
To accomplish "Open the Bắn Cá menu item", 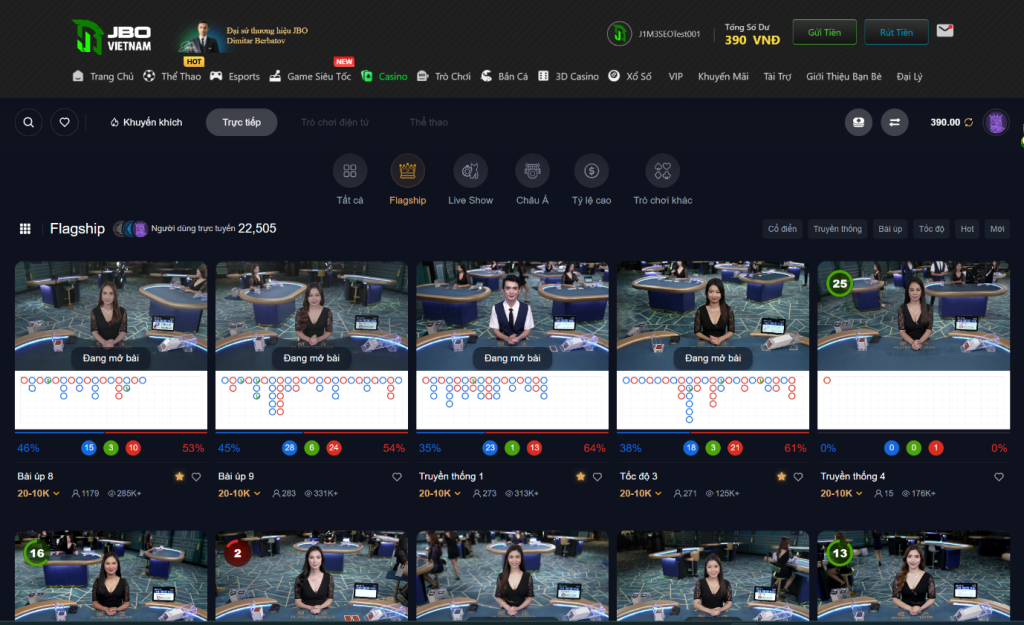I will pyautogui.click(x=504, y=76).
